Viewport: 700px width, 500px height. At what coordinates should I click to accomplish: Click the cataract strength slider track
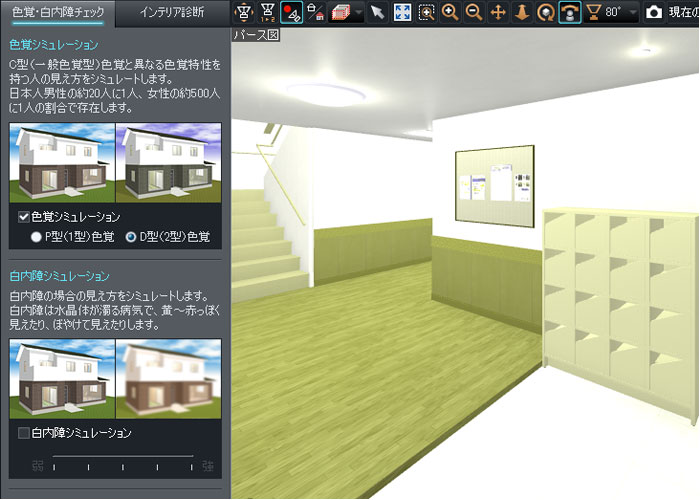[122, 456]
